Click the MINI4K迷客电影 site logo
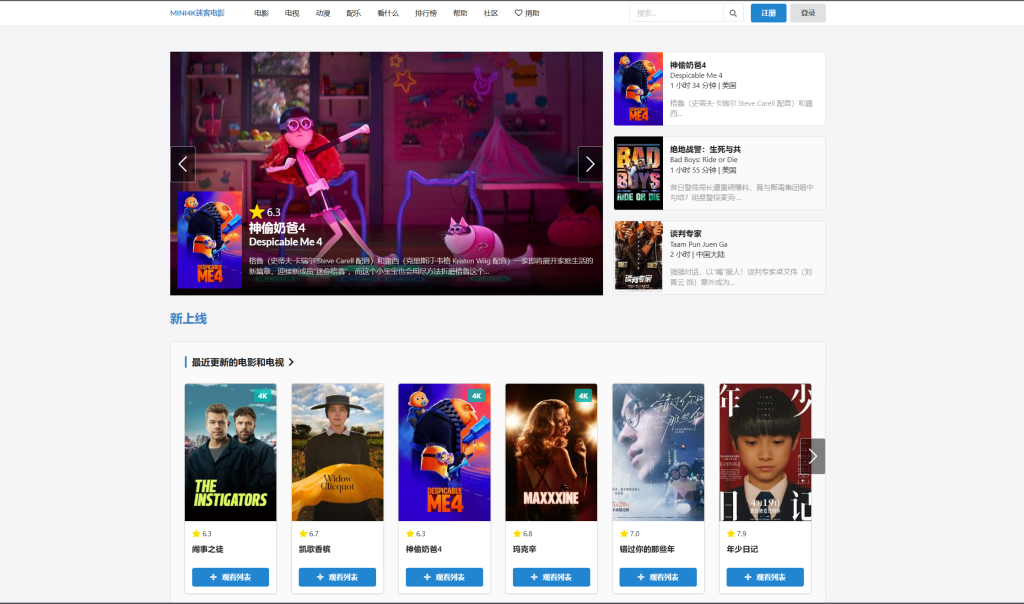 197,13
